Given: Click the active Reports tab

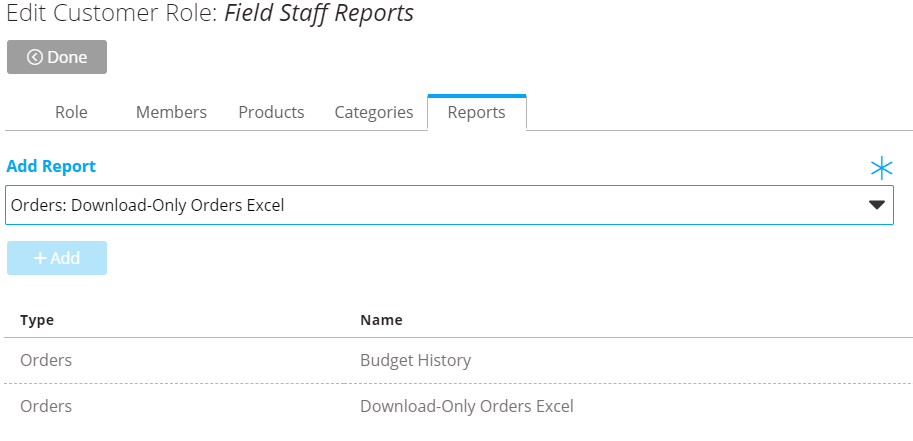Looking at the screenshot, I should [x=477, y=112].
